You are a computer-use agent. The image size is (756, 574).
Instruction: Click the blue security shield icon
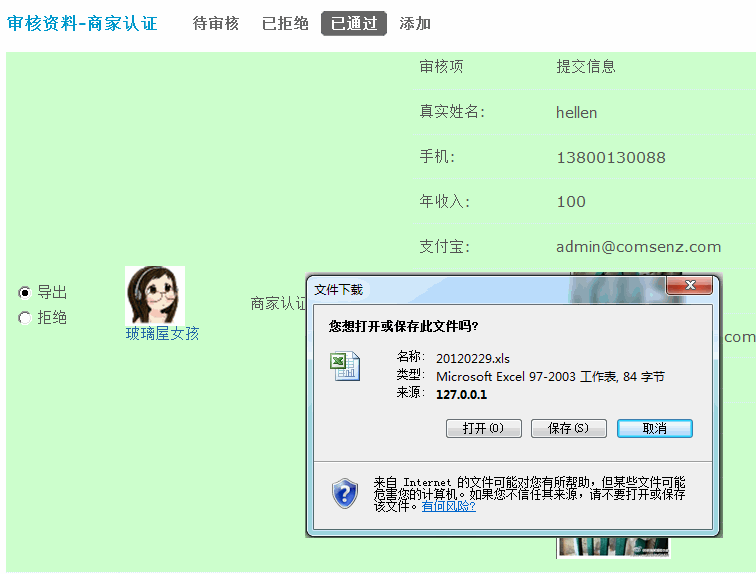(345, 494)
